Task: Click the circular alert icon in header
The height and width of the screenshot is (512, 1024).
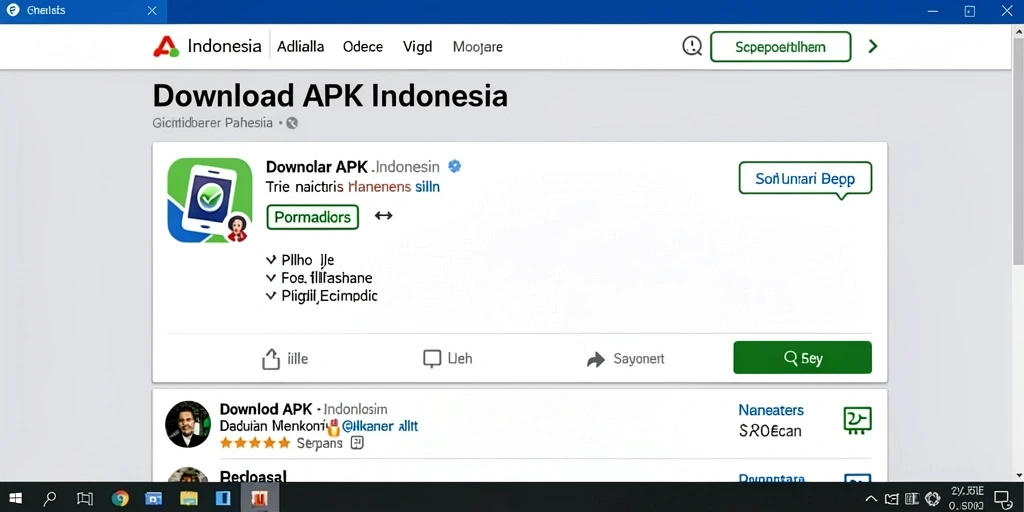Action: (692, 46)
